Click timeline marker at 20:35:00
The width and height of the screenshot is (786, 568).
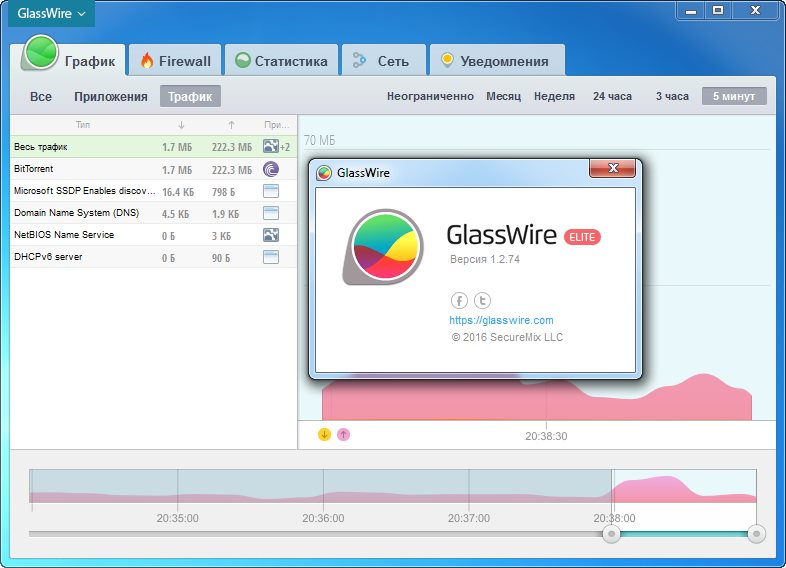coord(177,518)
